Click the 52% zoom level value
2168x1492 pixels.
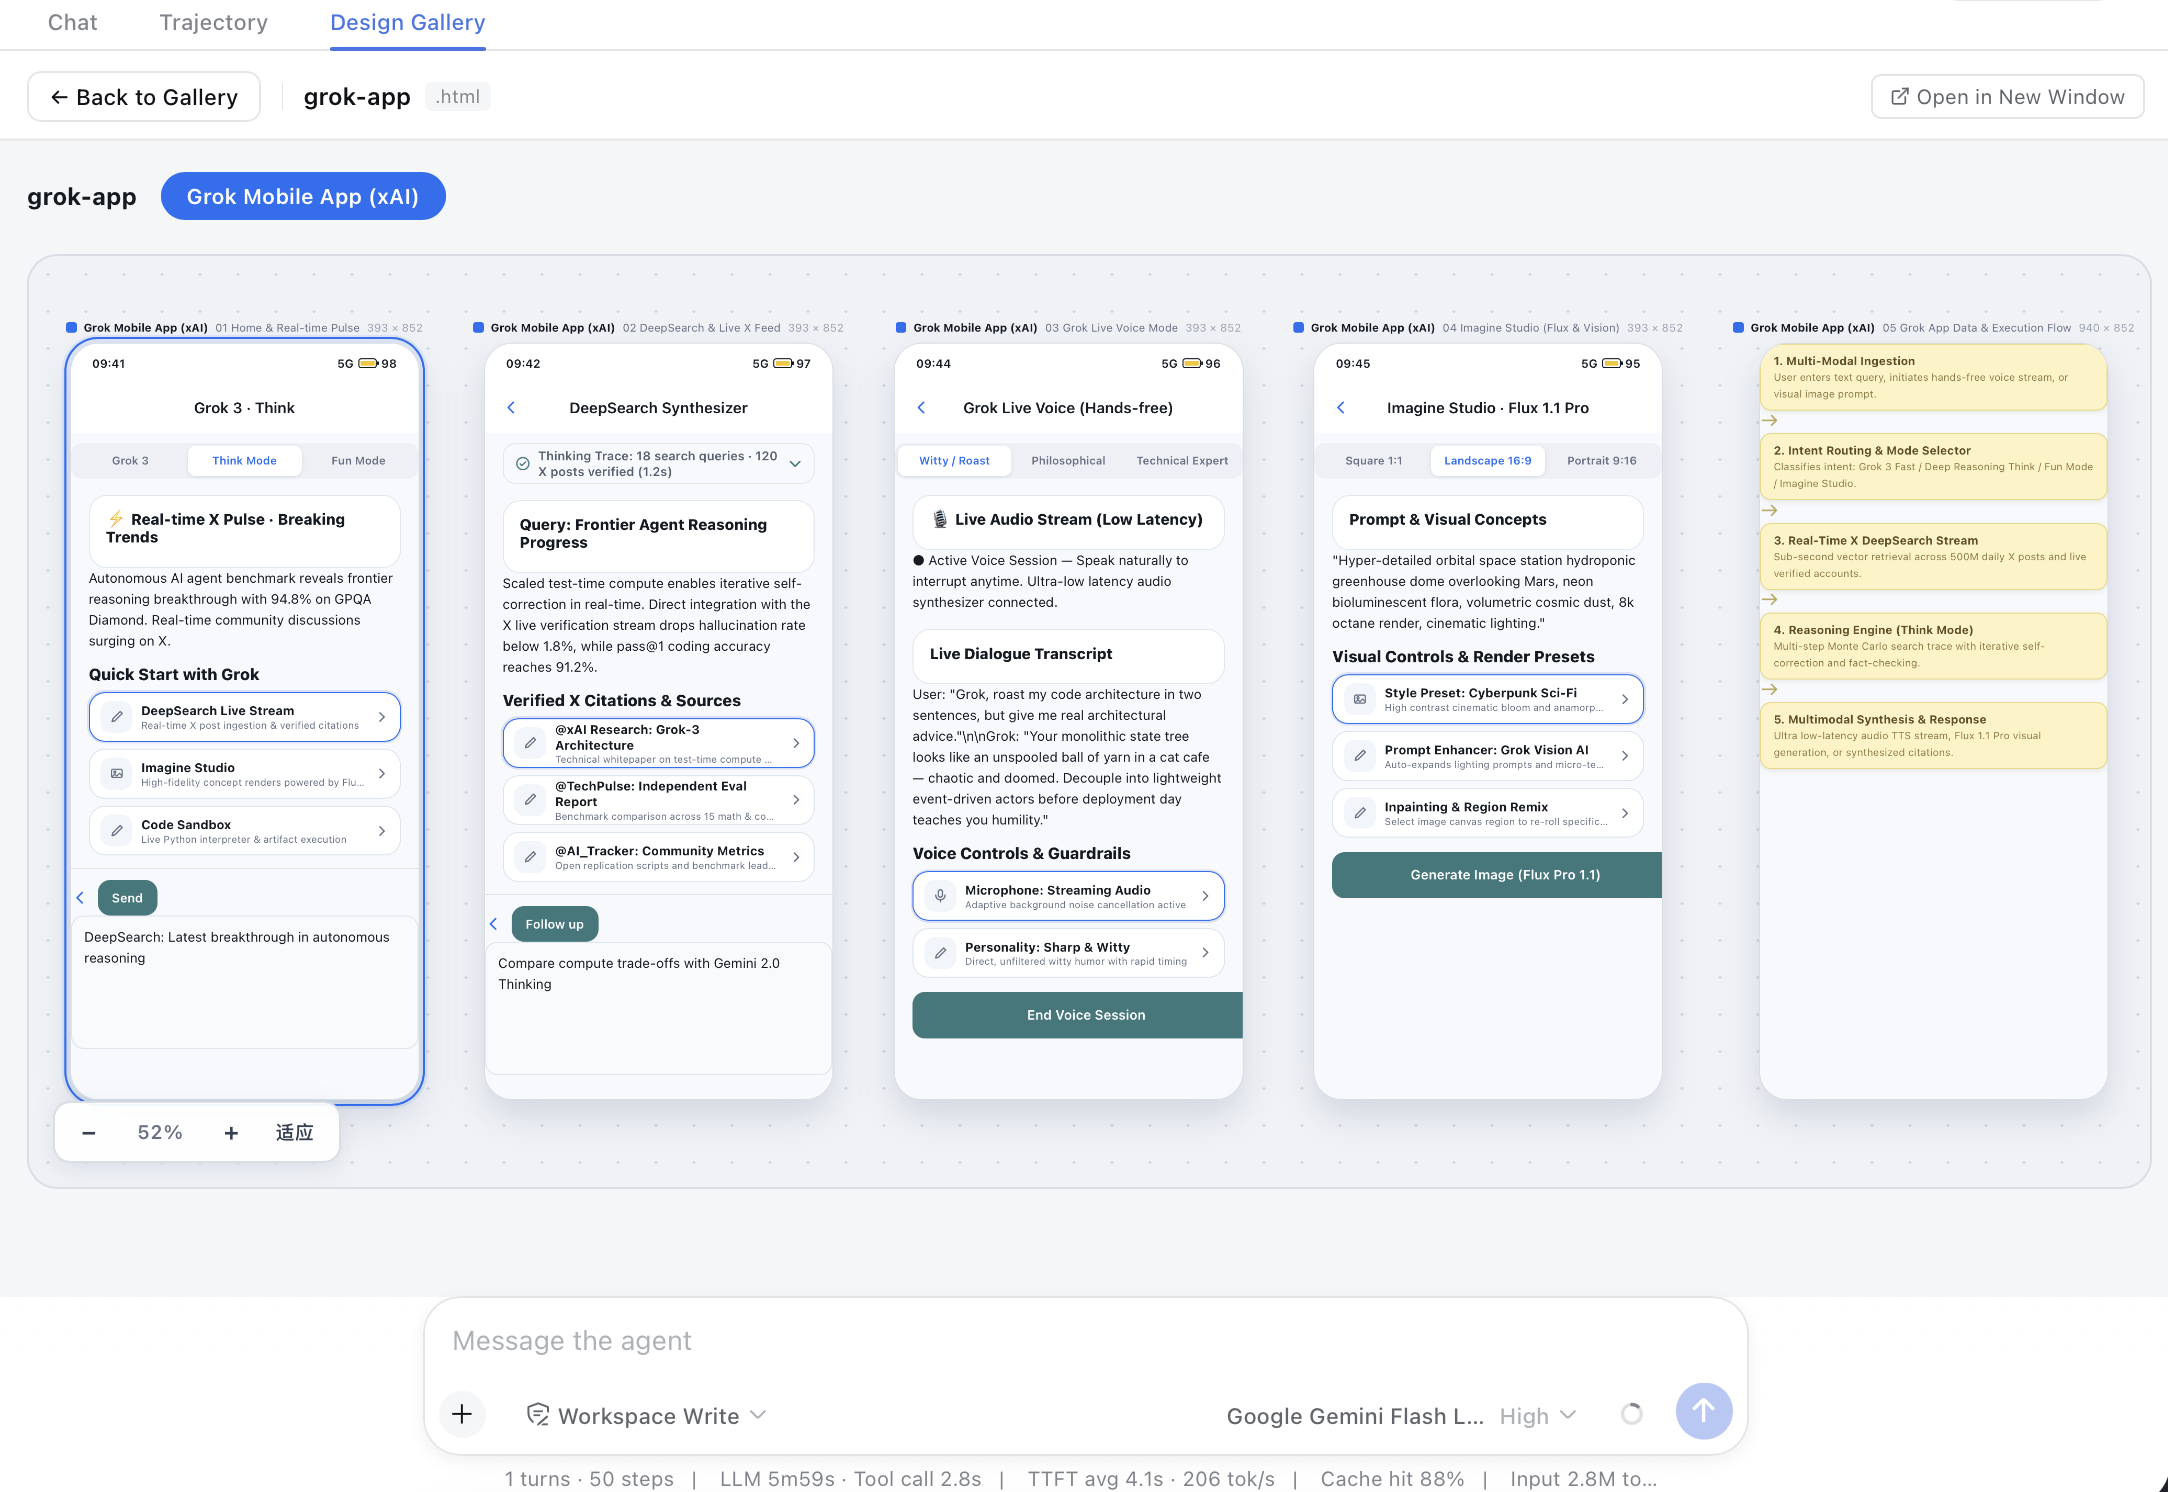(x=160, y=1133)
